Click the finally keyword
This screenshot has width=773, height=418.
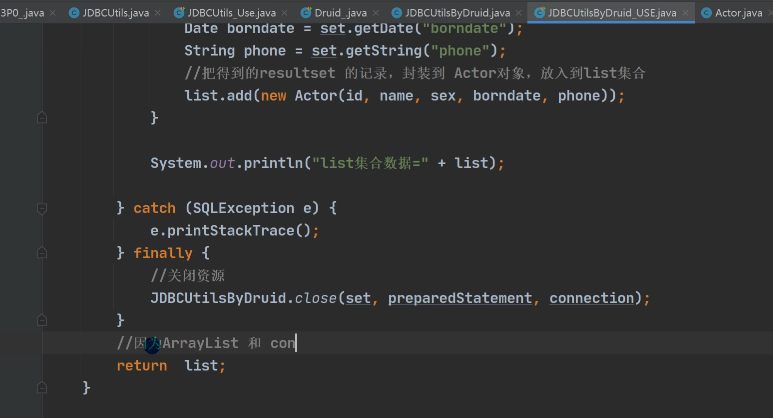click(x=163, y=253)
